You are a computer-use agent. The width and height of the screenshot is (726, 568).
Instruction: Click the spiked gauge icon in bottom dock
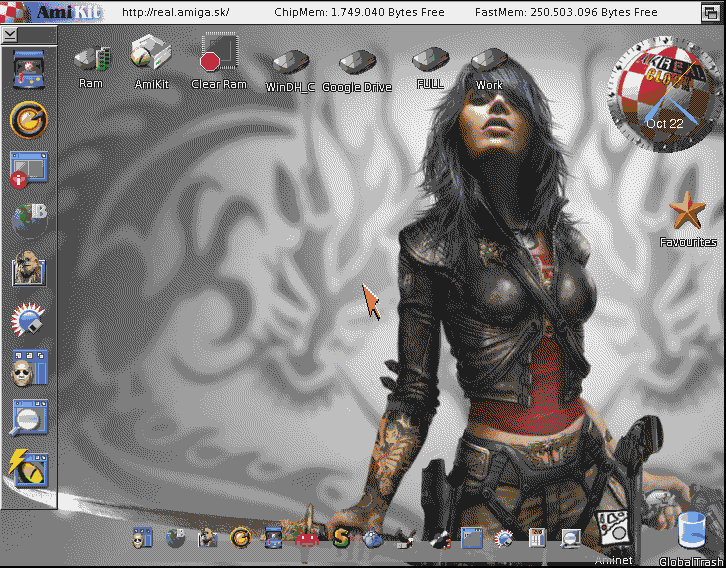pyautogui.click(x=504, y=538)
